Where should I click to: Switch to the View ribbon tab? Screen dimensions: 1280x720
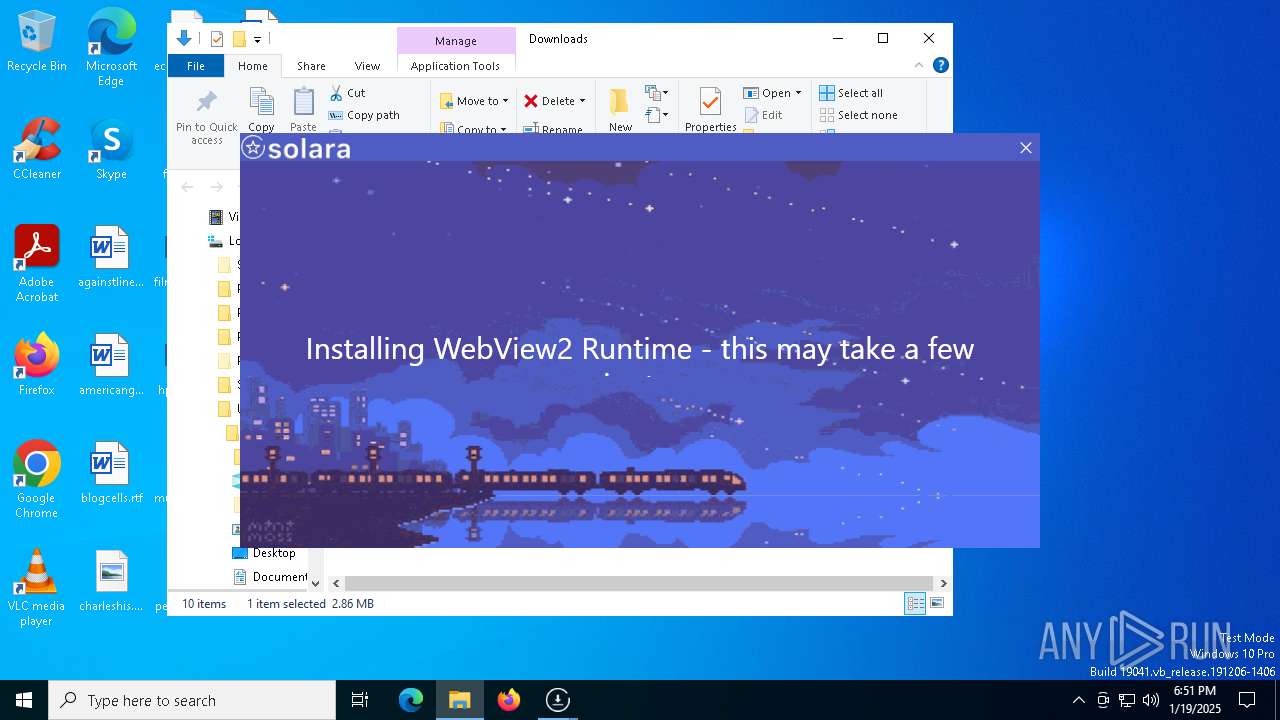367,66
